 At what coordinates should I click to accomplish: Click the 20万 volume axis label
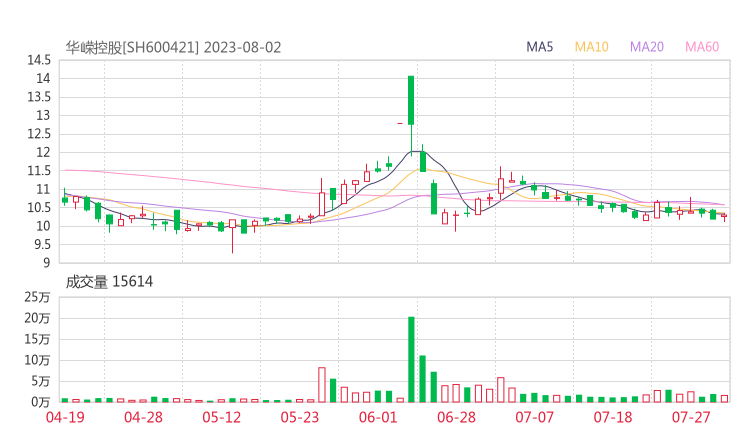[37, 318]
